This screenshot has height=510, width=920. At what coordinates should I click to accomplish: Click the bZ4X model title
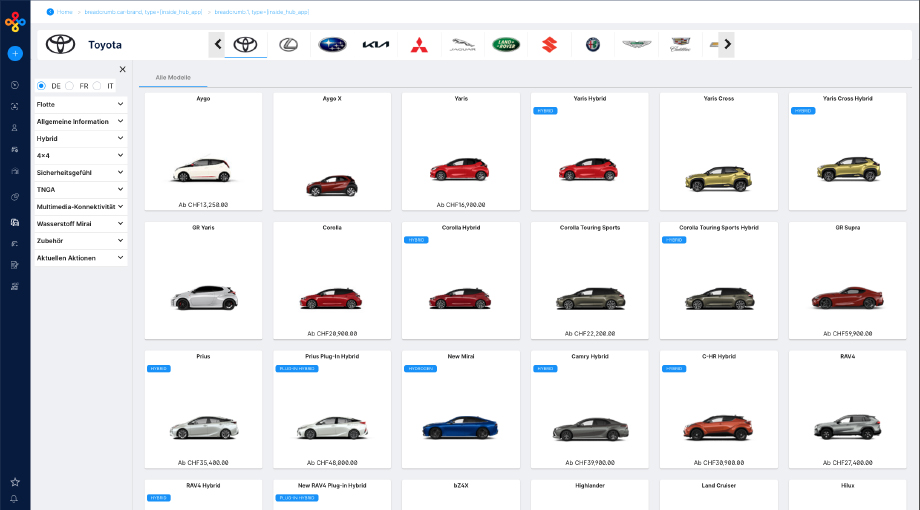pos(461,485)
